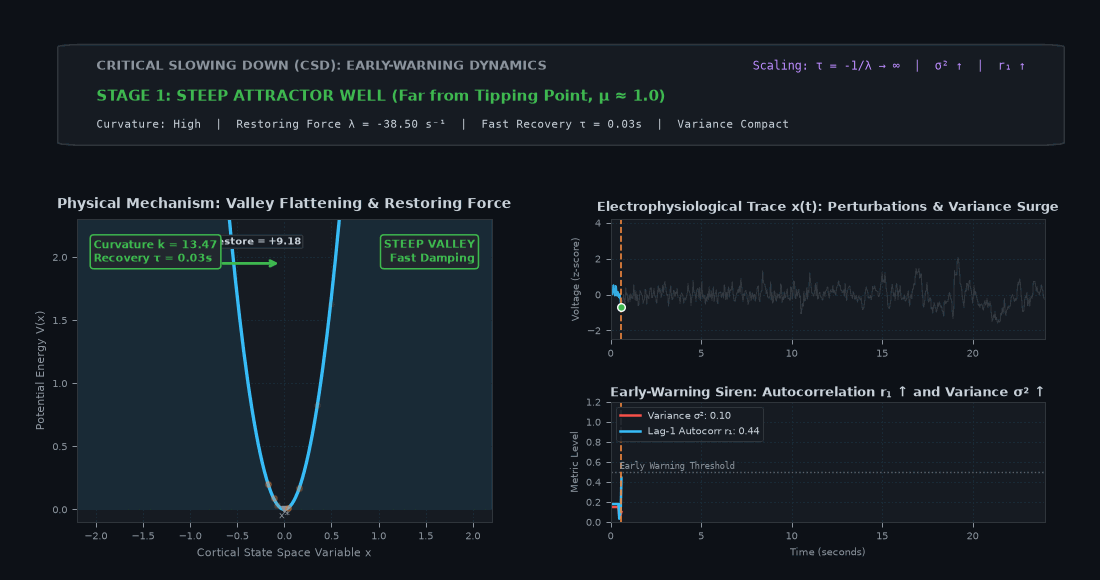Click the 'Early Warning Threshold' label
Viewport: 1100px width, 580px height.
[x=677, y=466]
